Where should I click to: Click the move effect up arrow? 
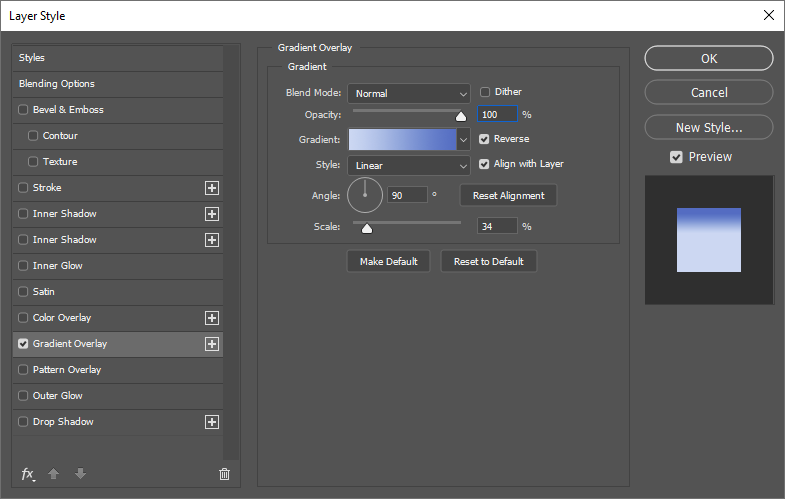55,474
